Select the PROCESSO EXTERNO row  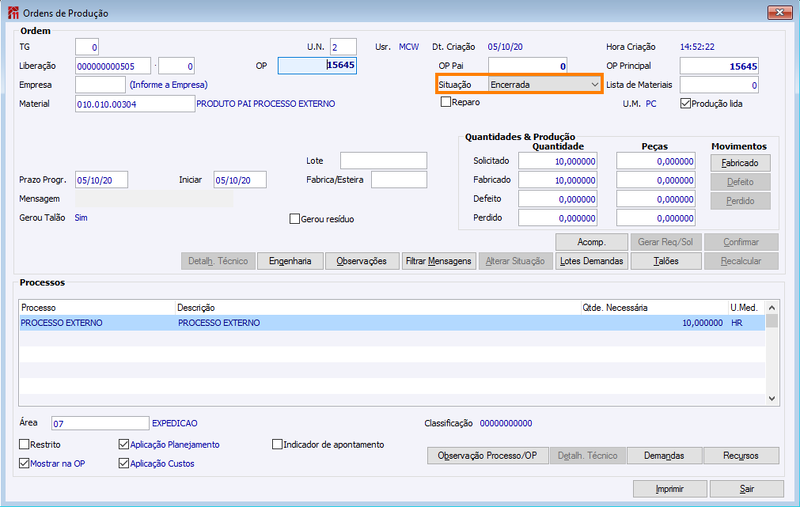392,323
